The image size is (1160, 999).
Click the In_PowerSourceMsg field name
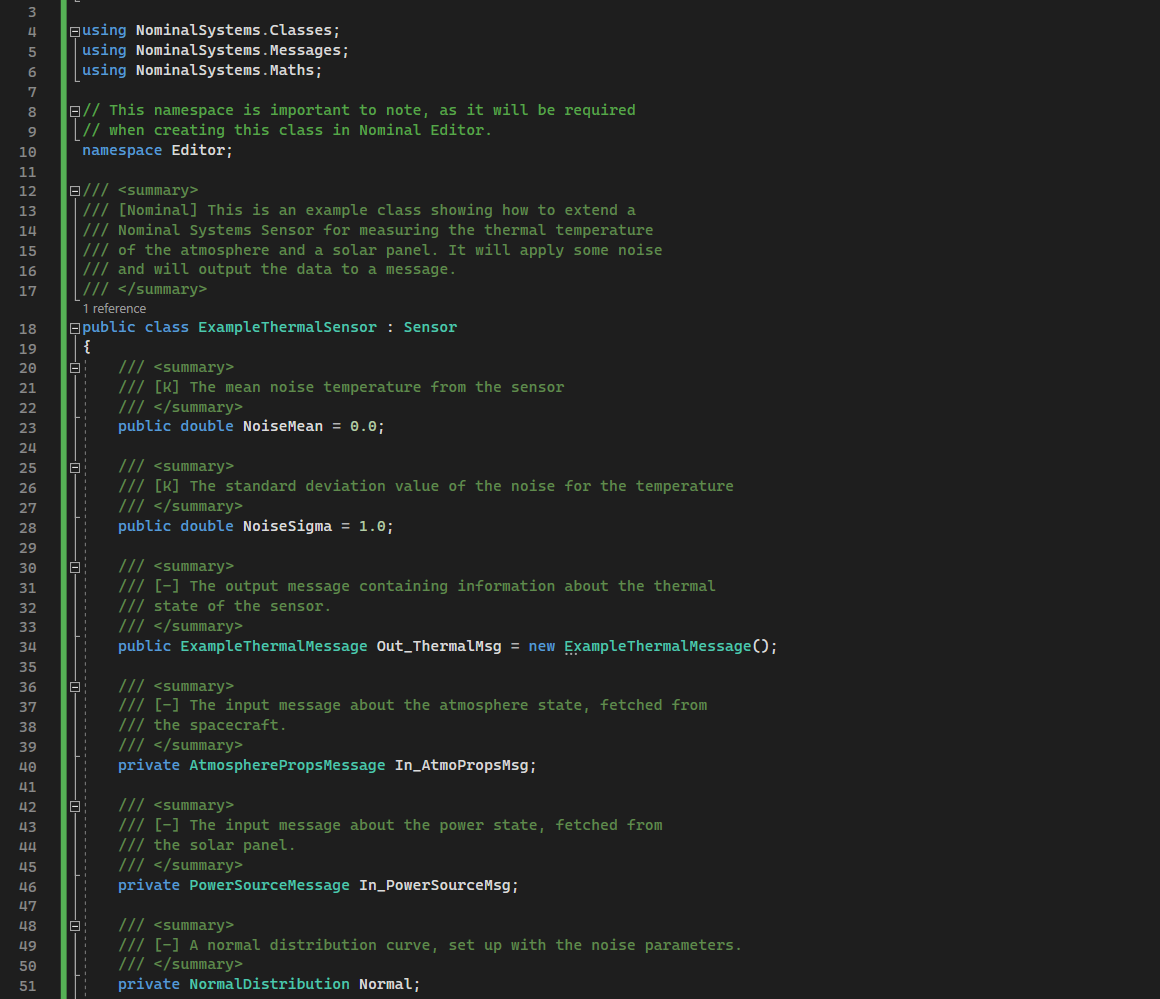coord(434,885)
